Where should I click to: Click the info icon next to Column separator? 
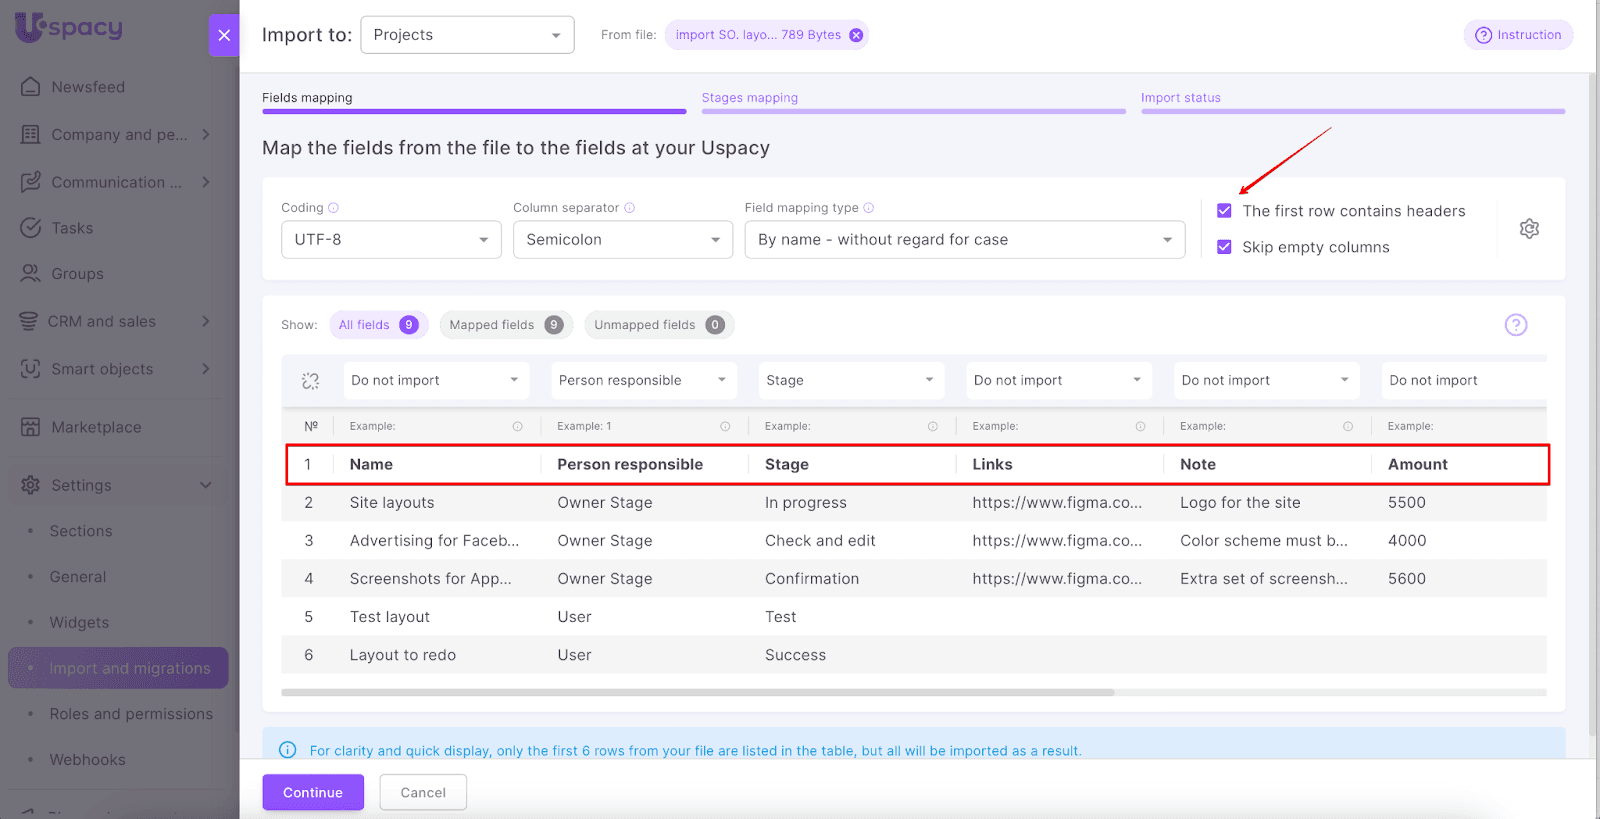[630, 208]
